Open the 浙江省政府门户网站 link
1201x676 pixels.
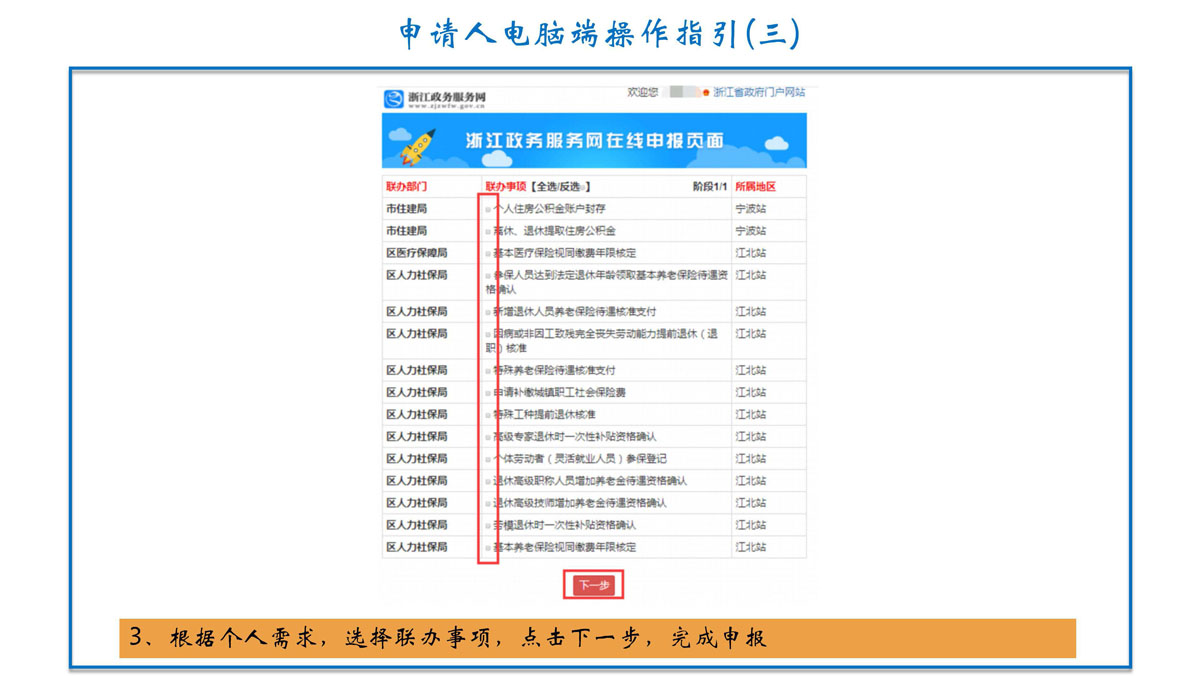(759, 92)
